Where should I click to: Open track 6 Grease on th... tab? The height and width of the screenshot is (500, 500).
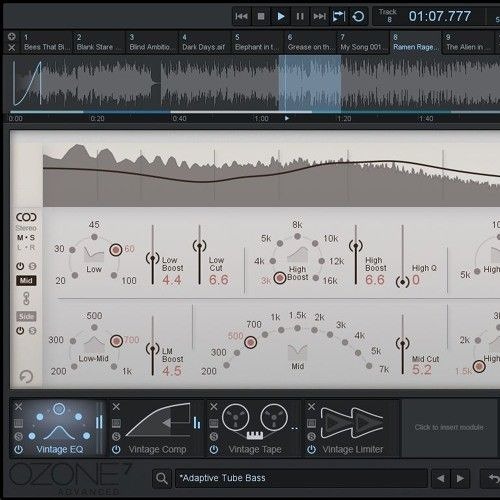(x=310, y=42)
